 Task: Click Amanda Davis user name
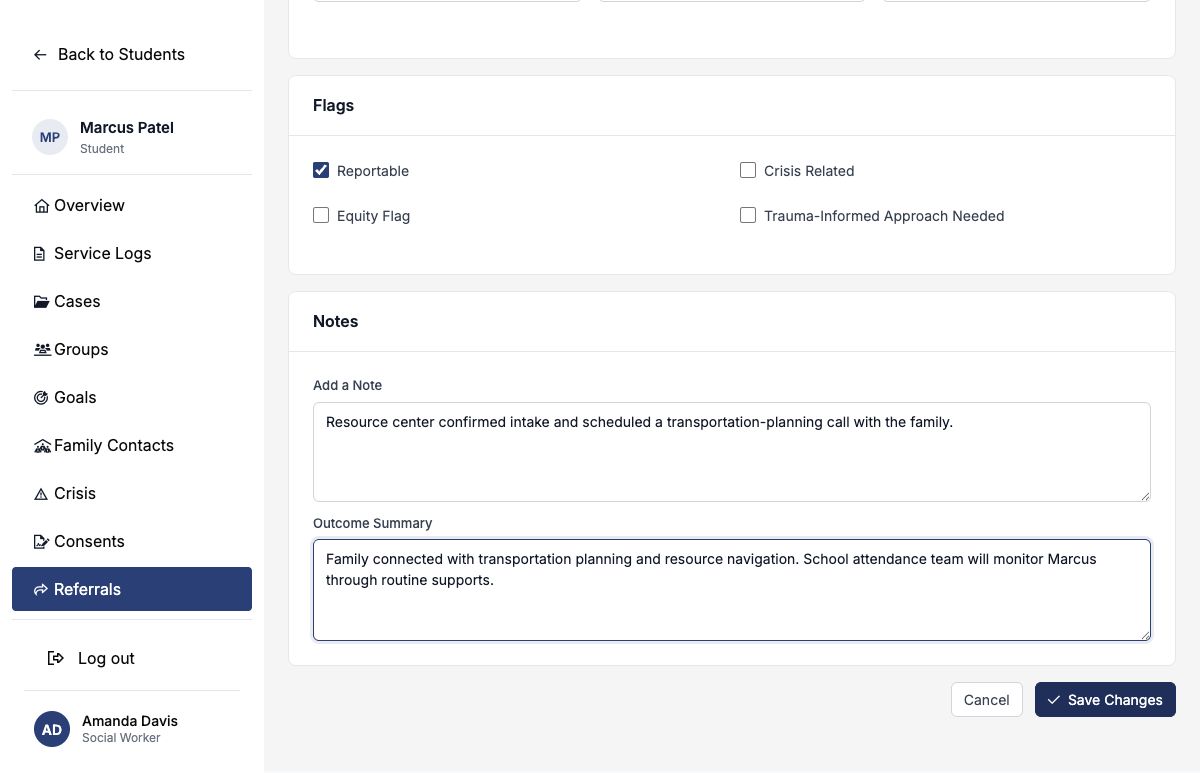tap(130, 721)
